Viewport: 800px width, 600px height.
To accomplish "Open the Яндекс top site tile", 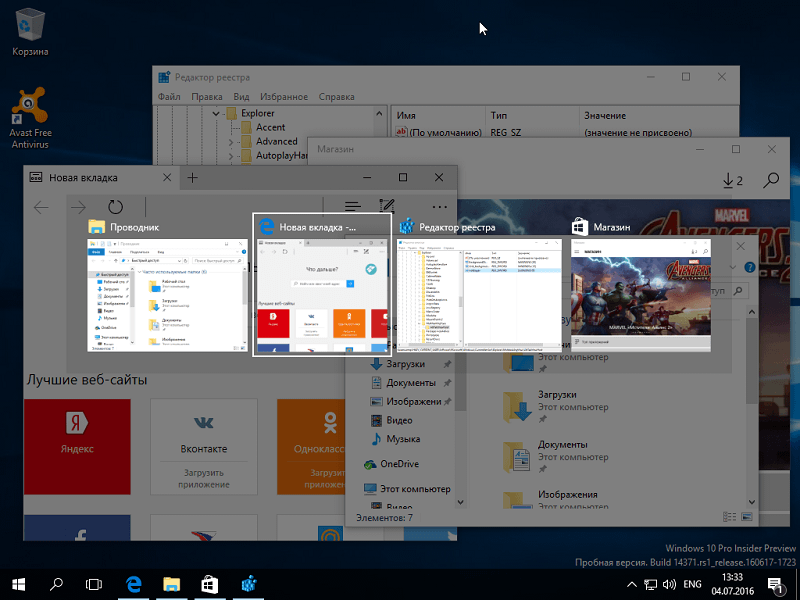I will [77, 447].
